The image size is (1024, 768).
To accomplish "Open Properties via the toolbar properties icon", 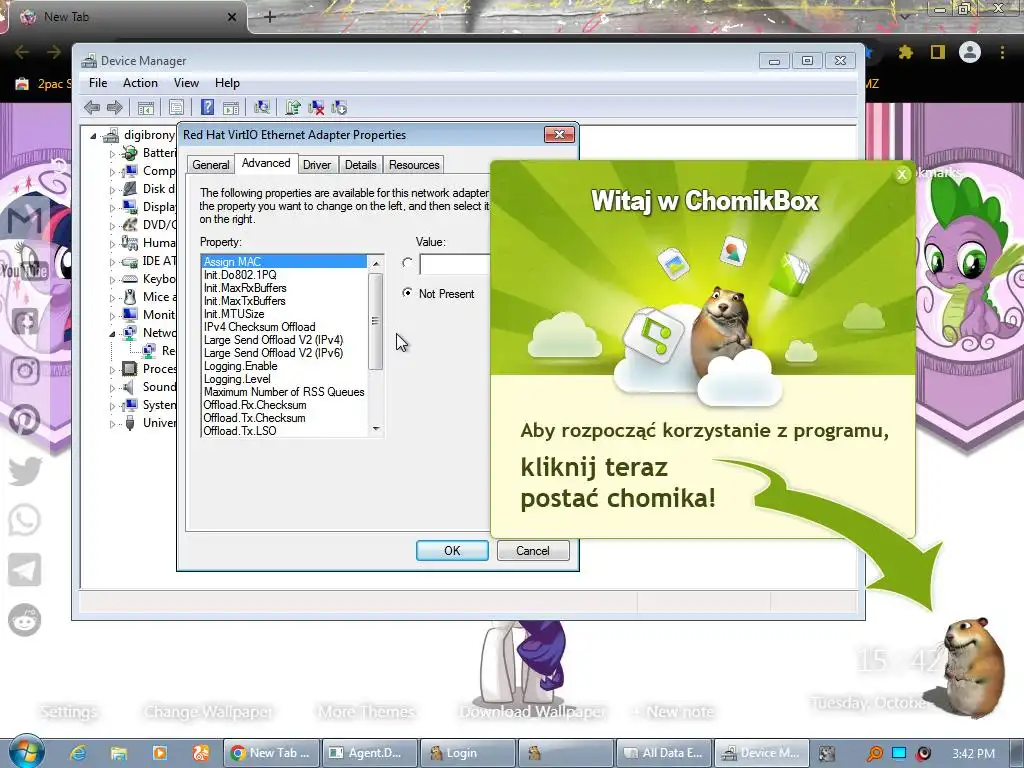I will [176, 108].
